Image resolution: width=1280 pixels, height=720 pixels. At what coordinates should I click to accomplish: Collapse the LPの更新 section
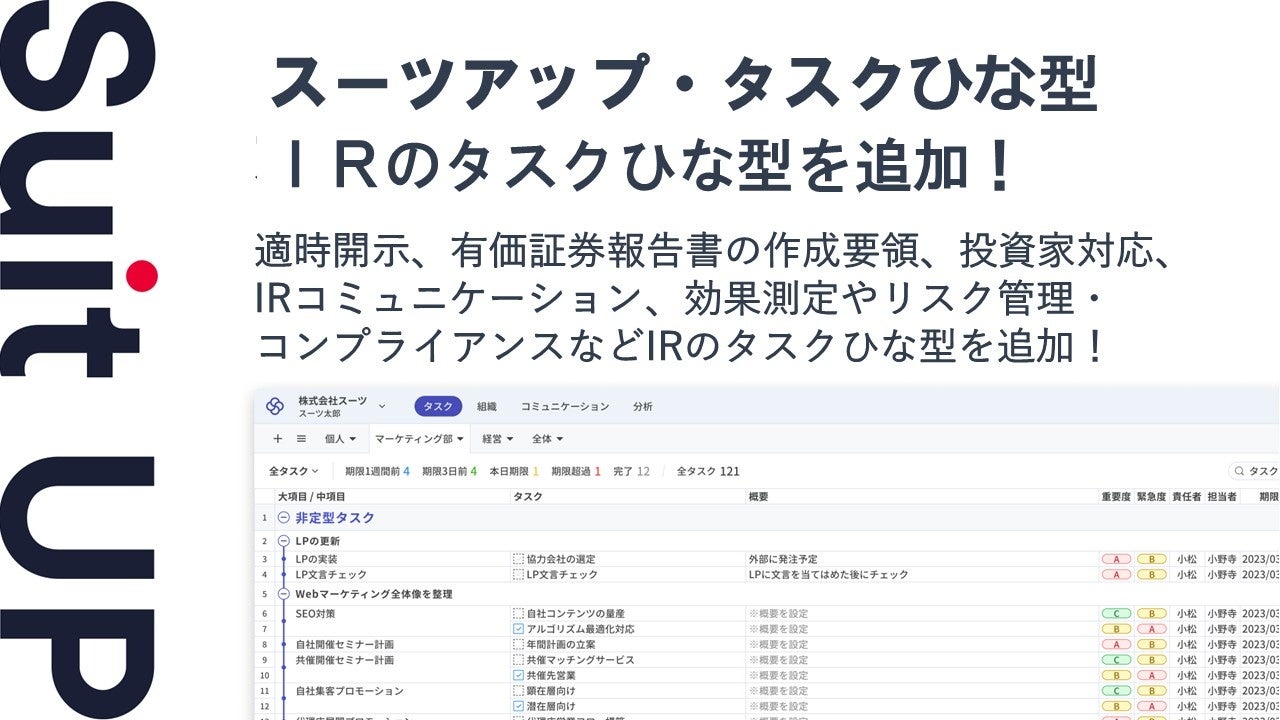284,541
